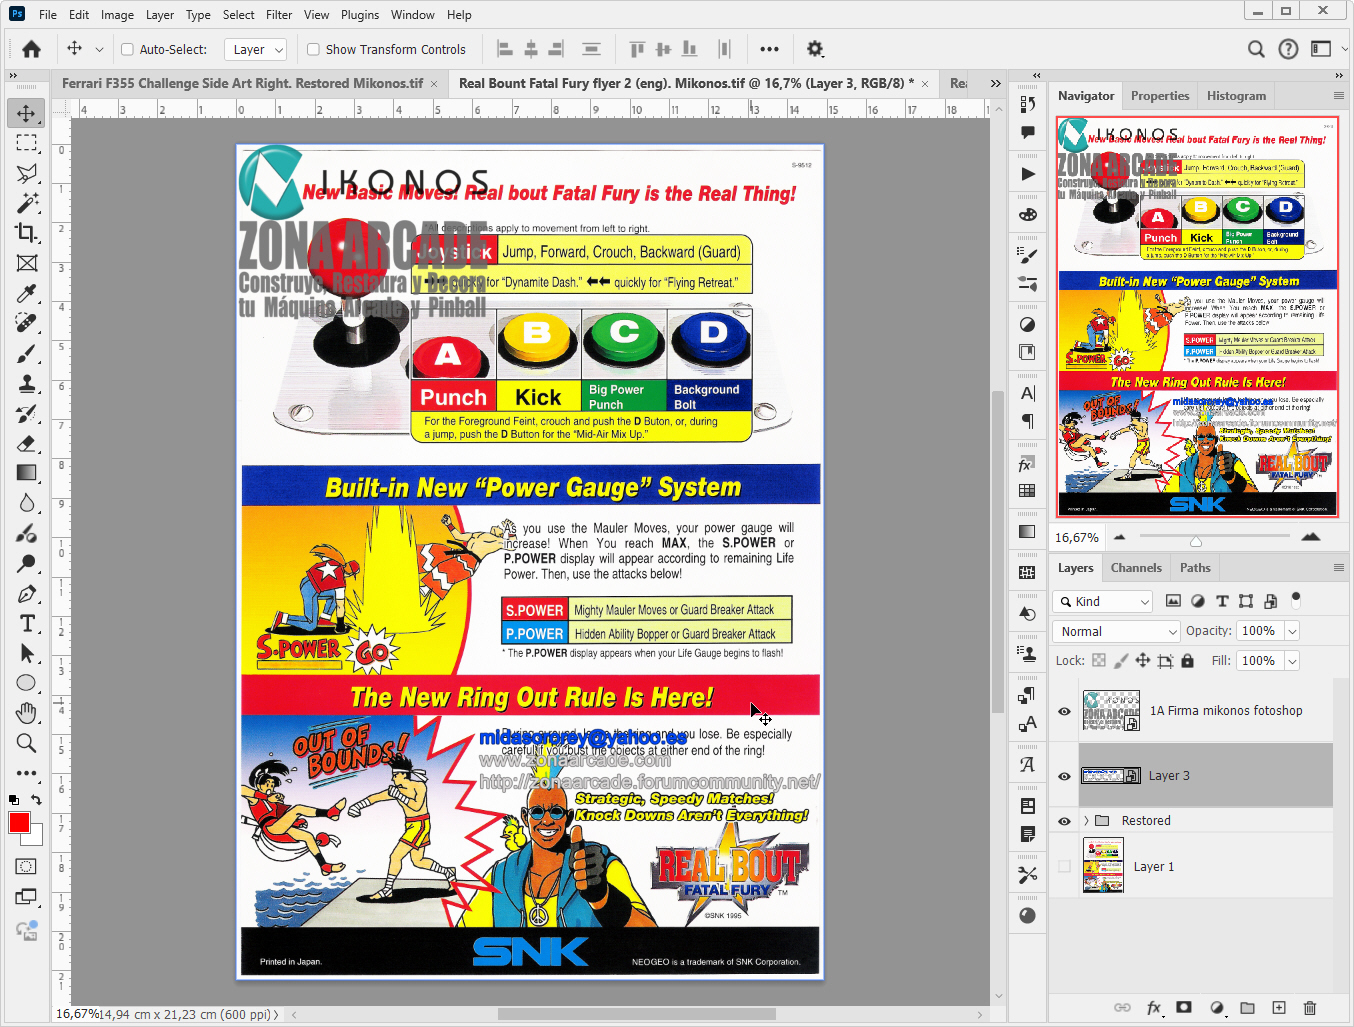Show hidden document tabs chevron
This screenshot has width=1354, height=1027.
(x=995, y=83)
